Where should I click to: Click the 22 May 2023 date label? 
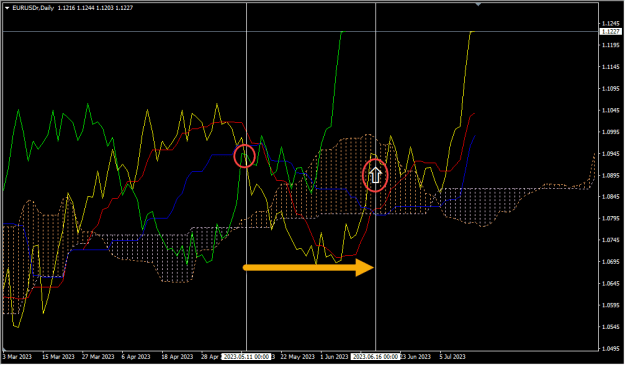[298, 357]
